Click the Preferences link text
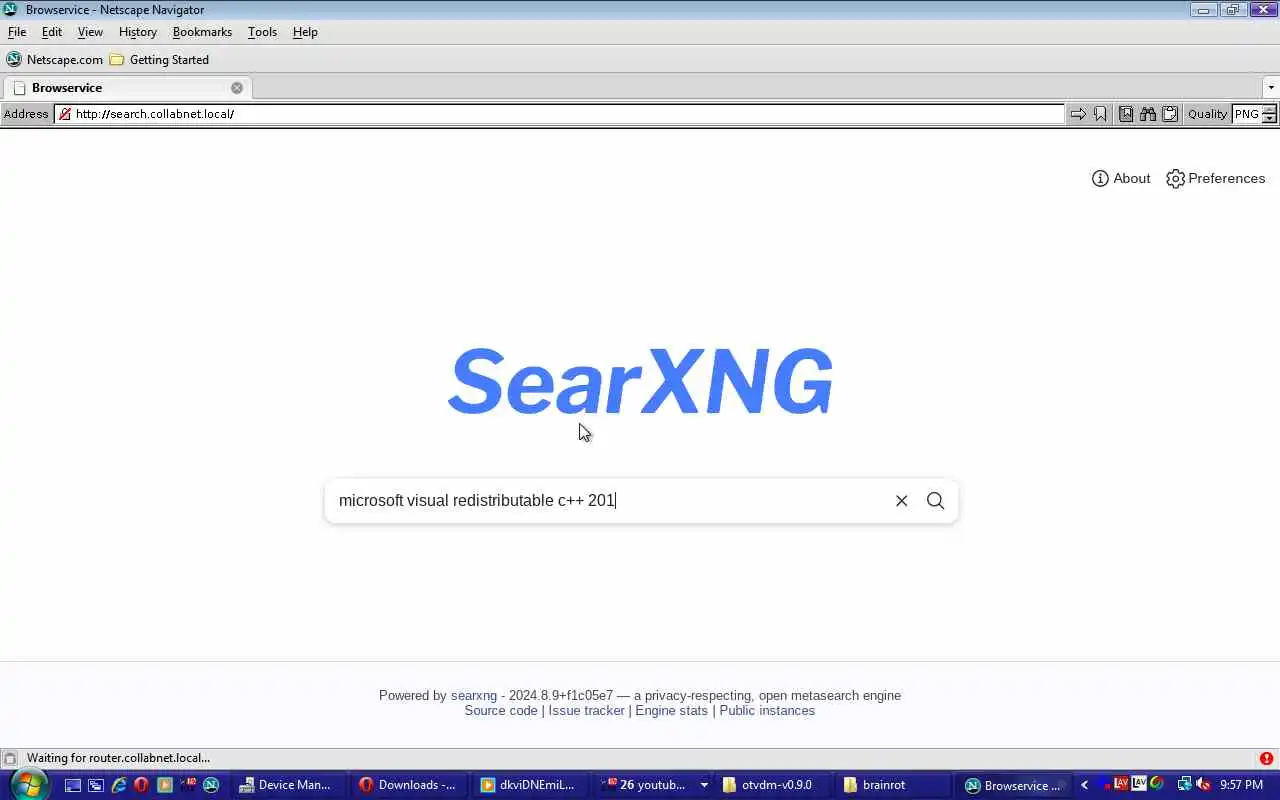 pyautogui.click(x=1227, y=178)
